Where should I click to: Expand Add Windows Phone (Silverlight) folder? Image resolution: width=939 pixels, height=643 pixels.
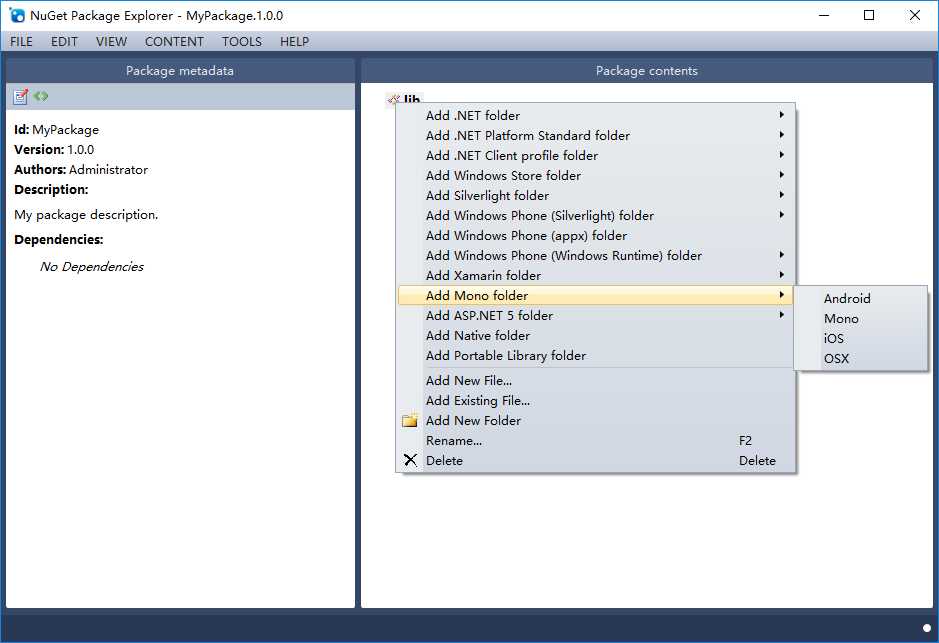596,216
